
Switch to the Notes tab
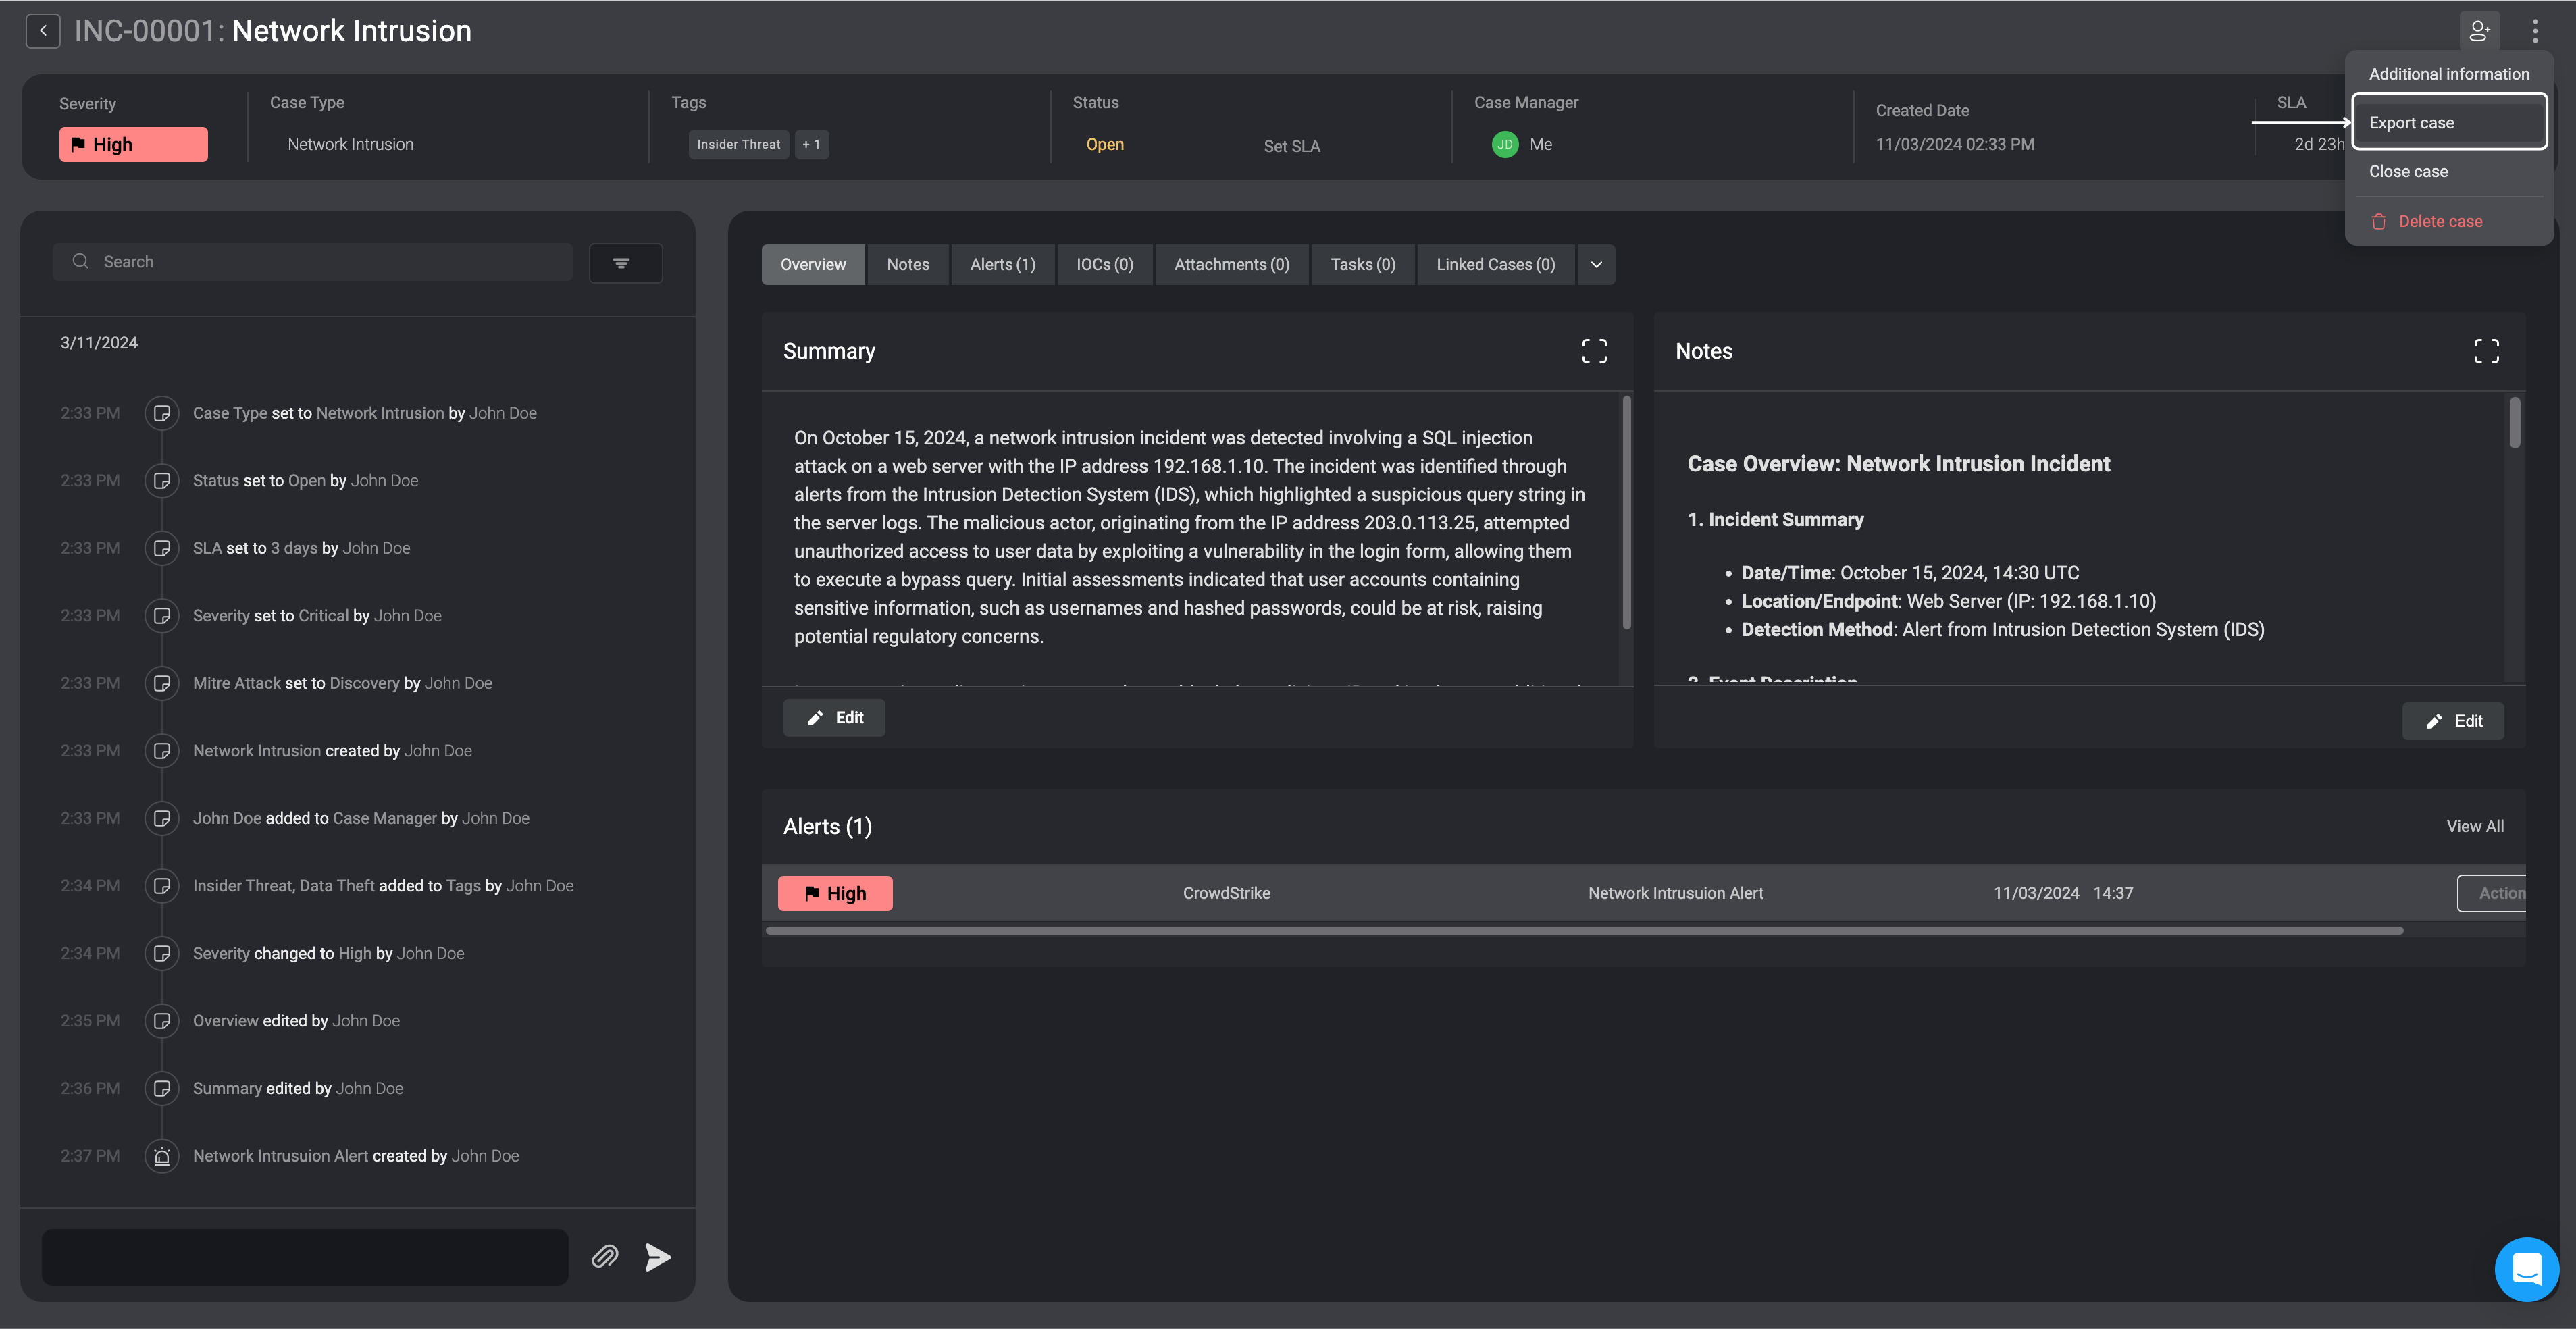point(908,265)
